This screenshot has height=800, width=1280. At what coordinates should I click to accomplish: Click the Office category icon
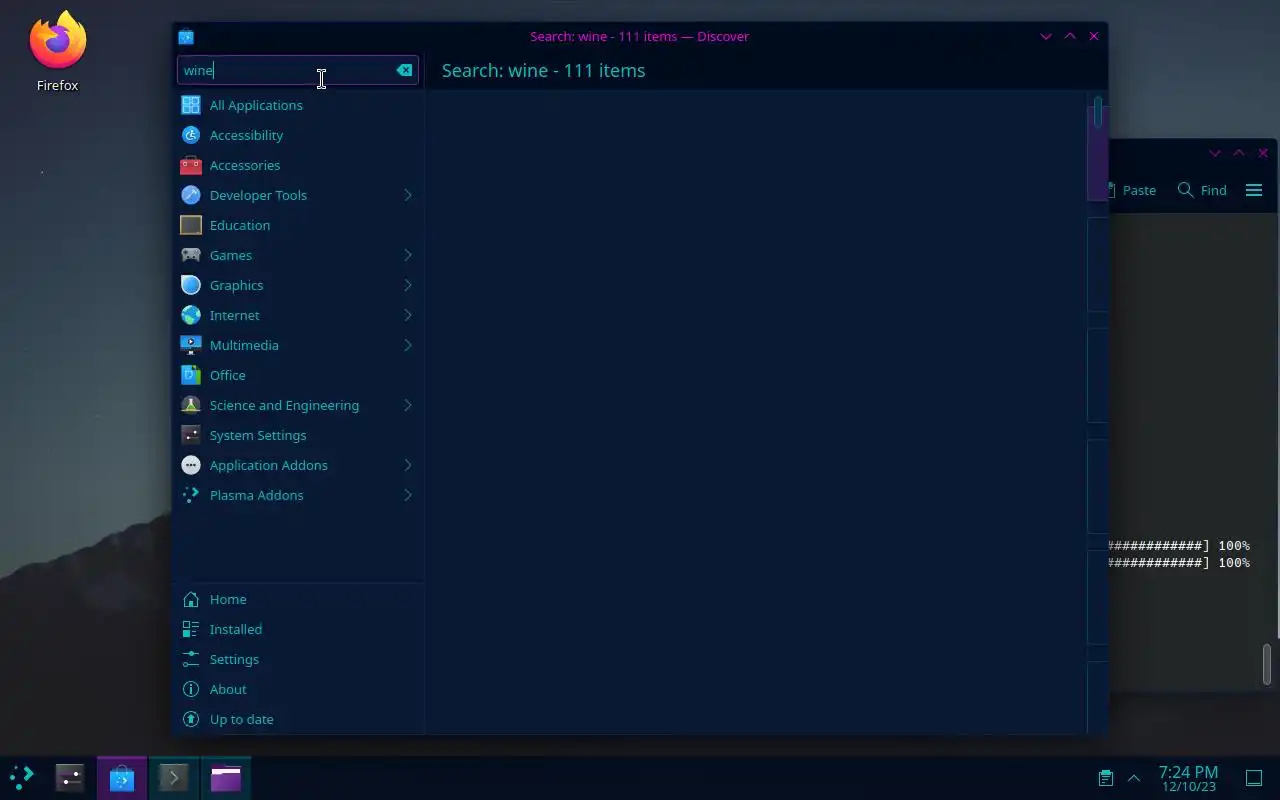click(191, 375)
